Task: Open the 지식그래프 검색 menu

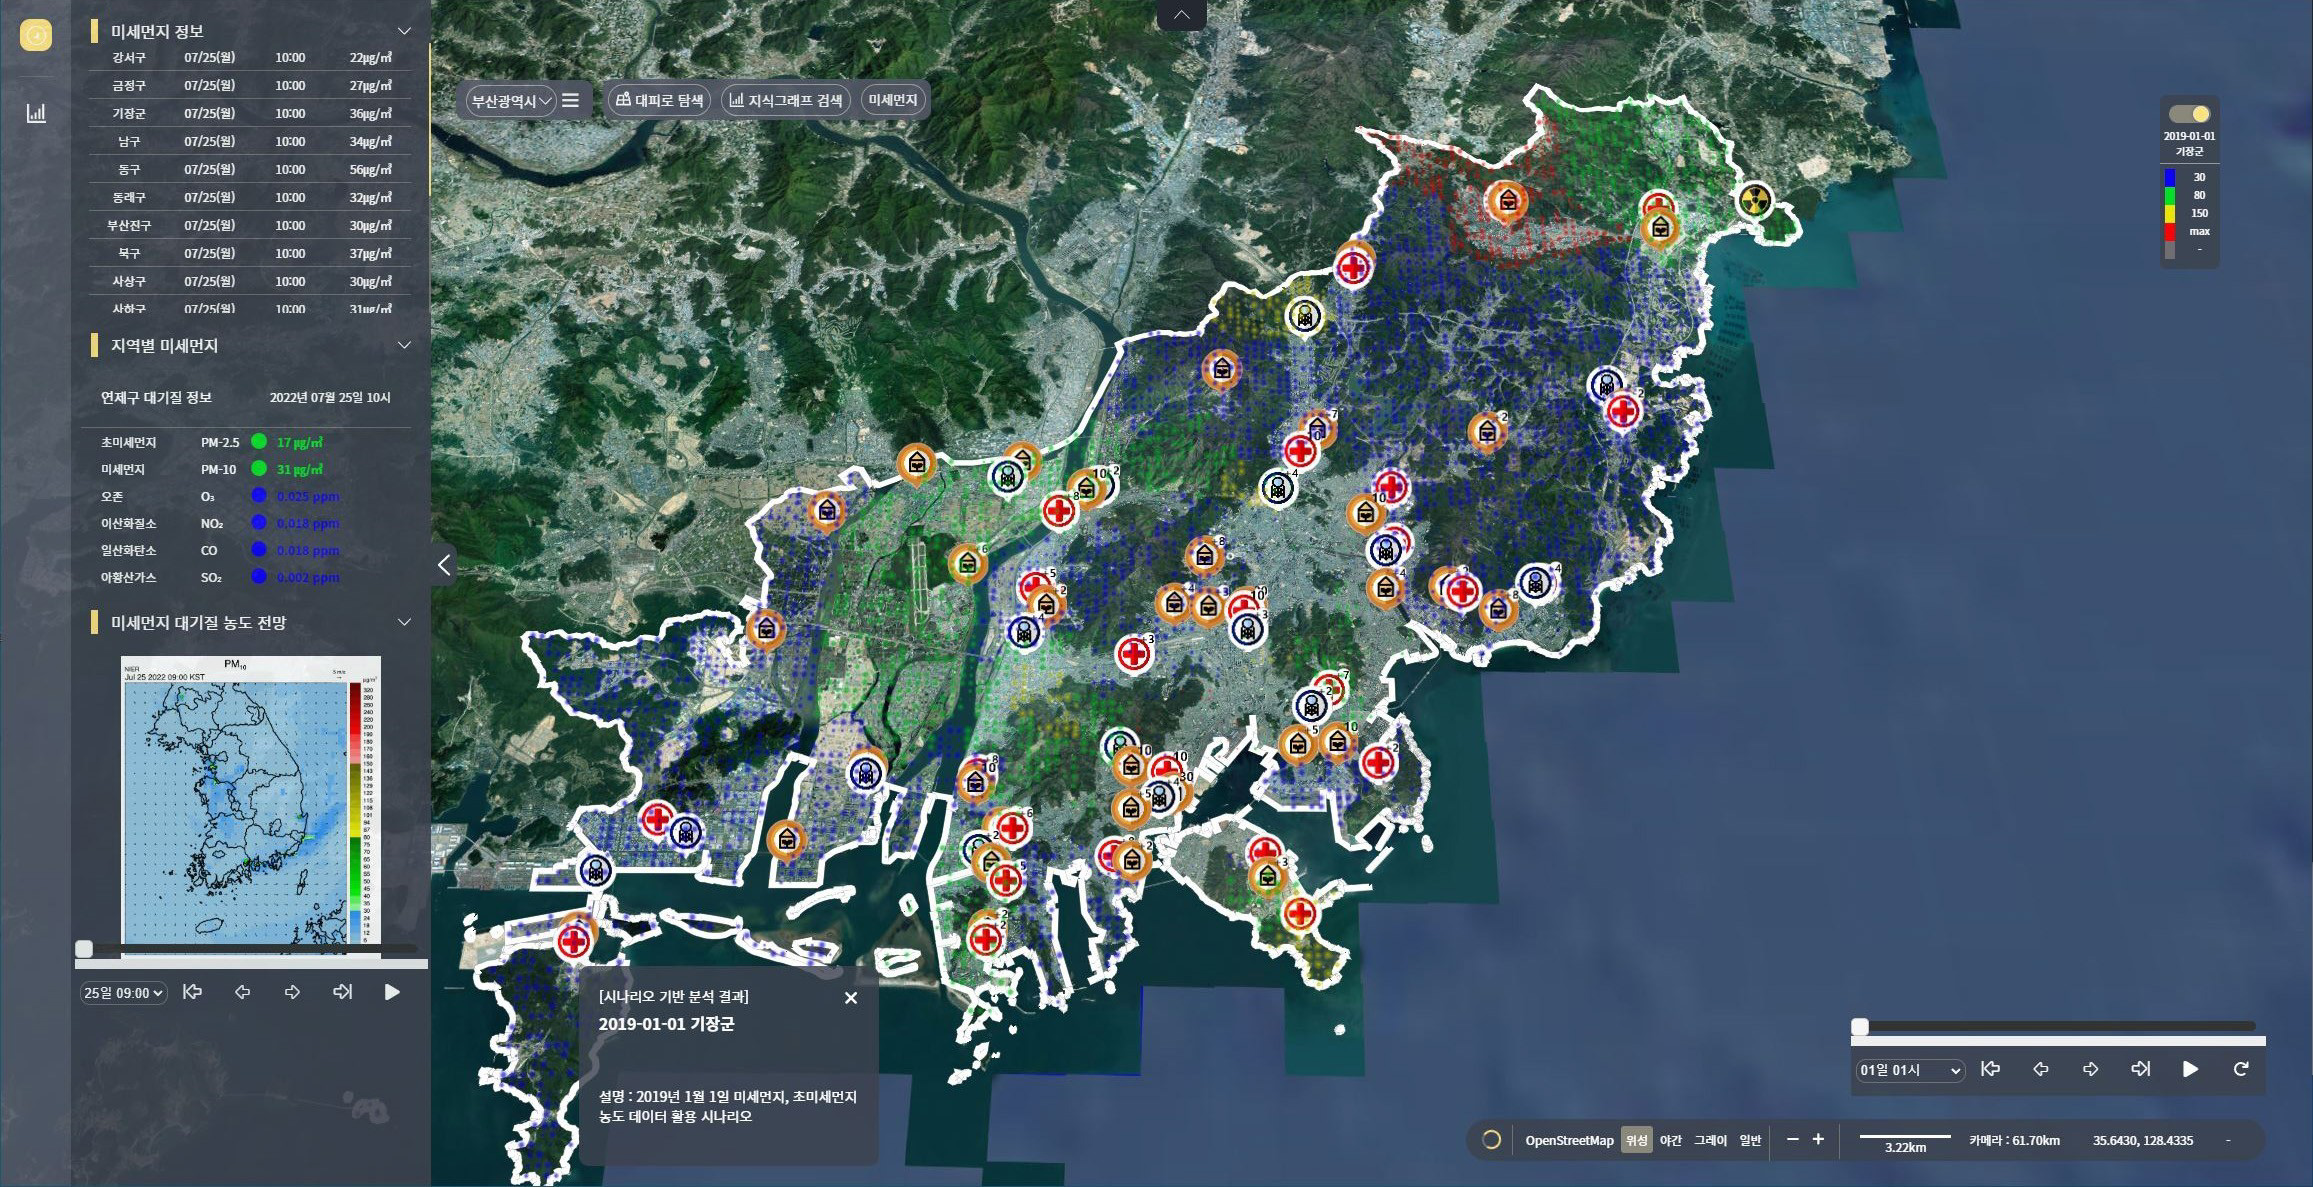Action: (785, 100)
